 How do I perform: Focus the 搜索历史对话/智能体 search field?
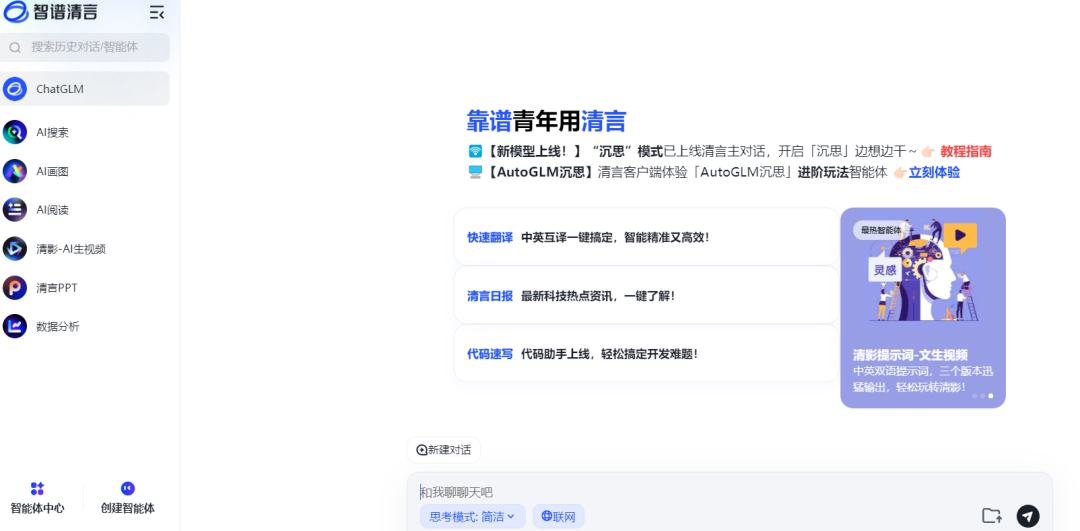point(85,48)
